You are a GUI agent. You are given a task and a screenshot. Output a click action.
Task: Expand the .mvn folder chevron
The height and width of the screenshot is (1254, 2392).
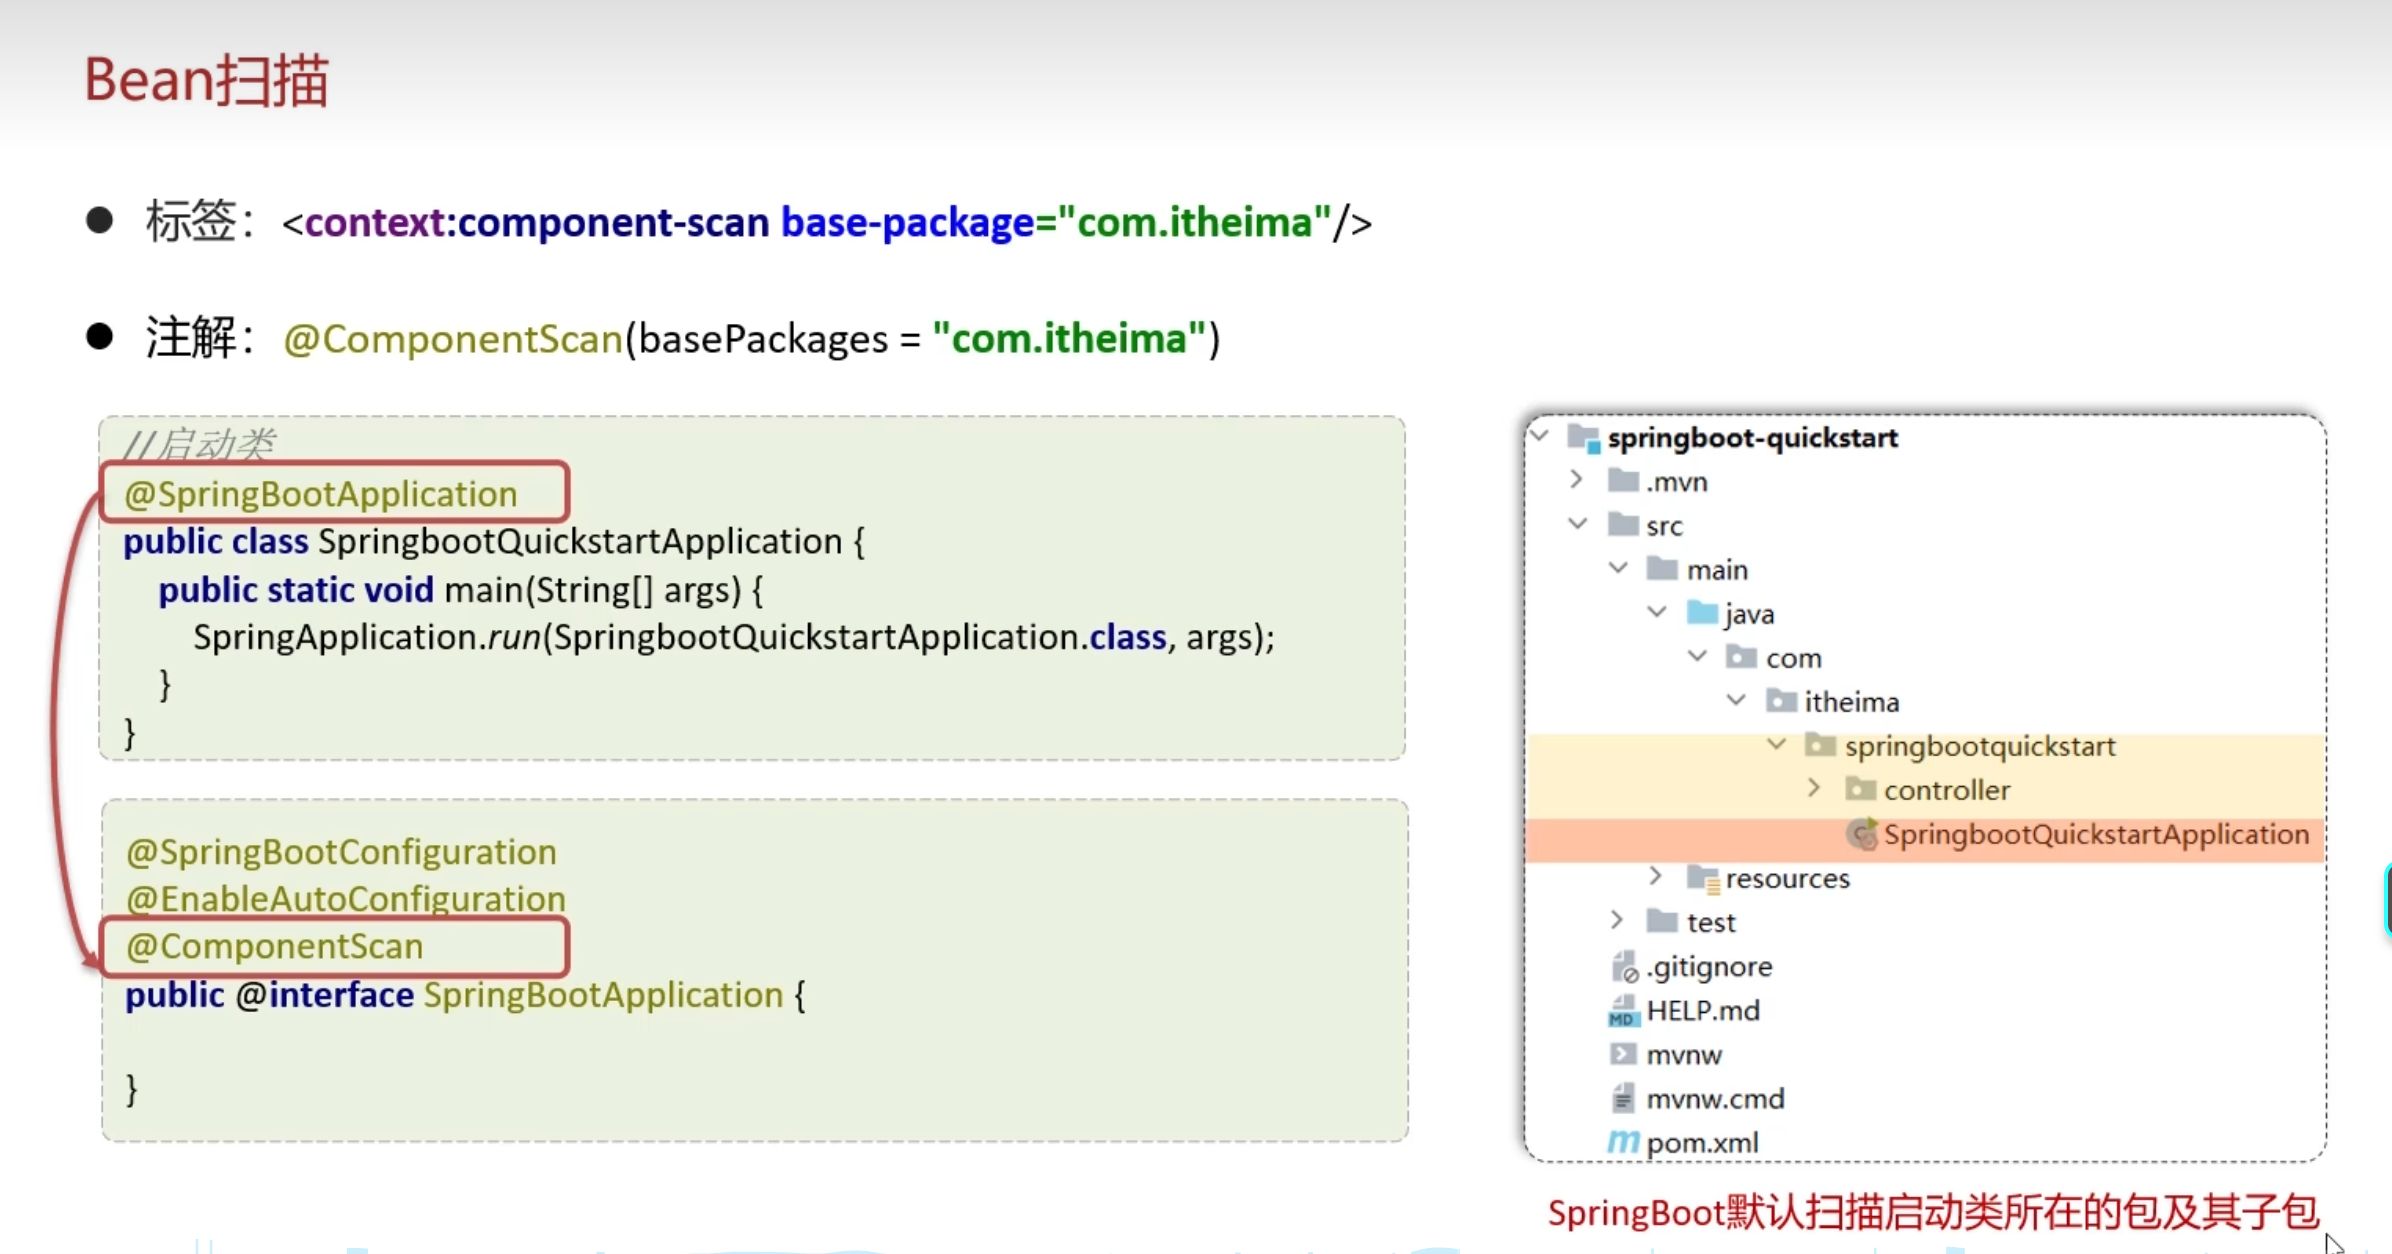coord(1577,480)
